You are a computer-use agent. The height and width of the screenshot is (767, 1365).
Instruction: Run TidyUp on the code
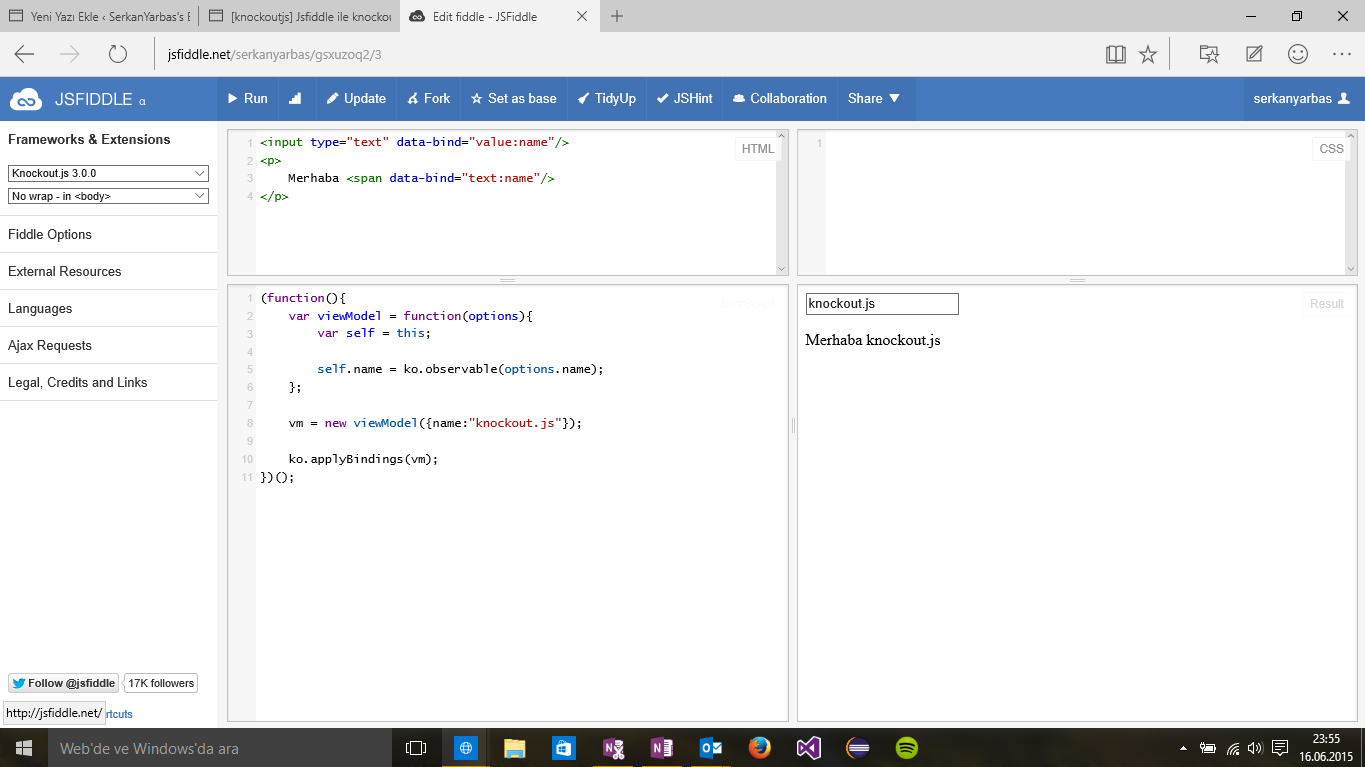(x=607, y=98)
